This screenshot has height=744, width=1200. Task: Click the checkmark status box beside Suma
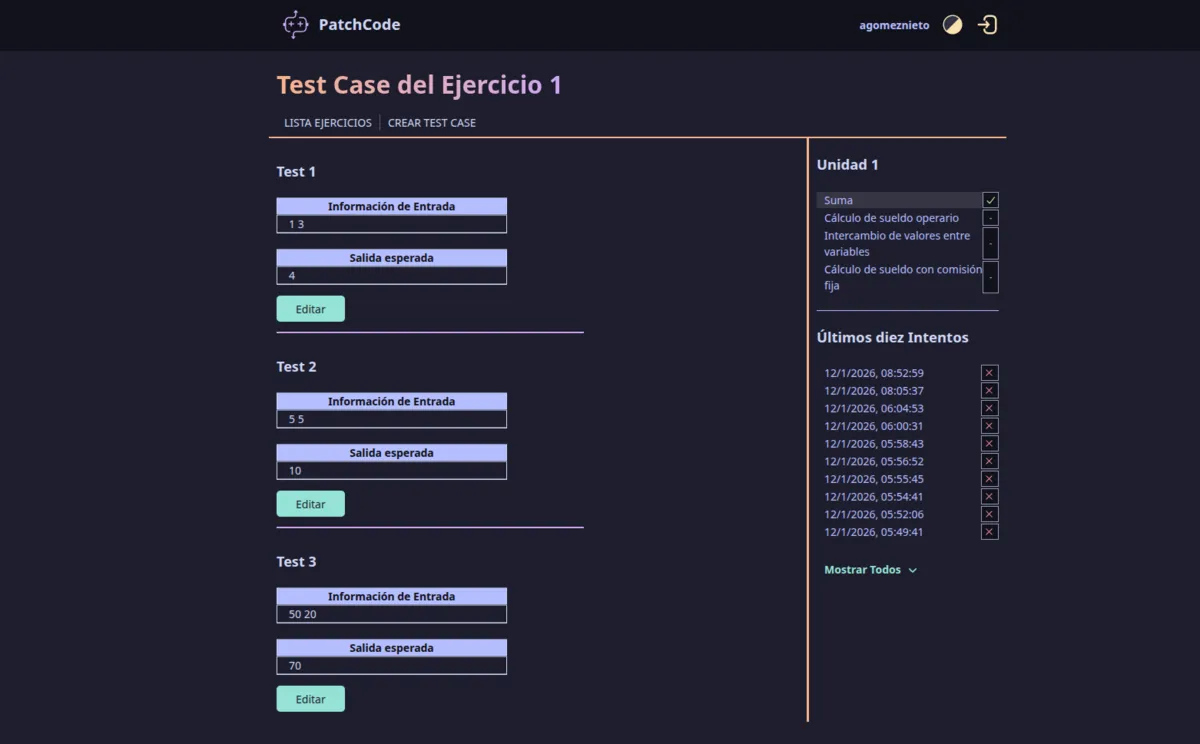tap(990, 200)
